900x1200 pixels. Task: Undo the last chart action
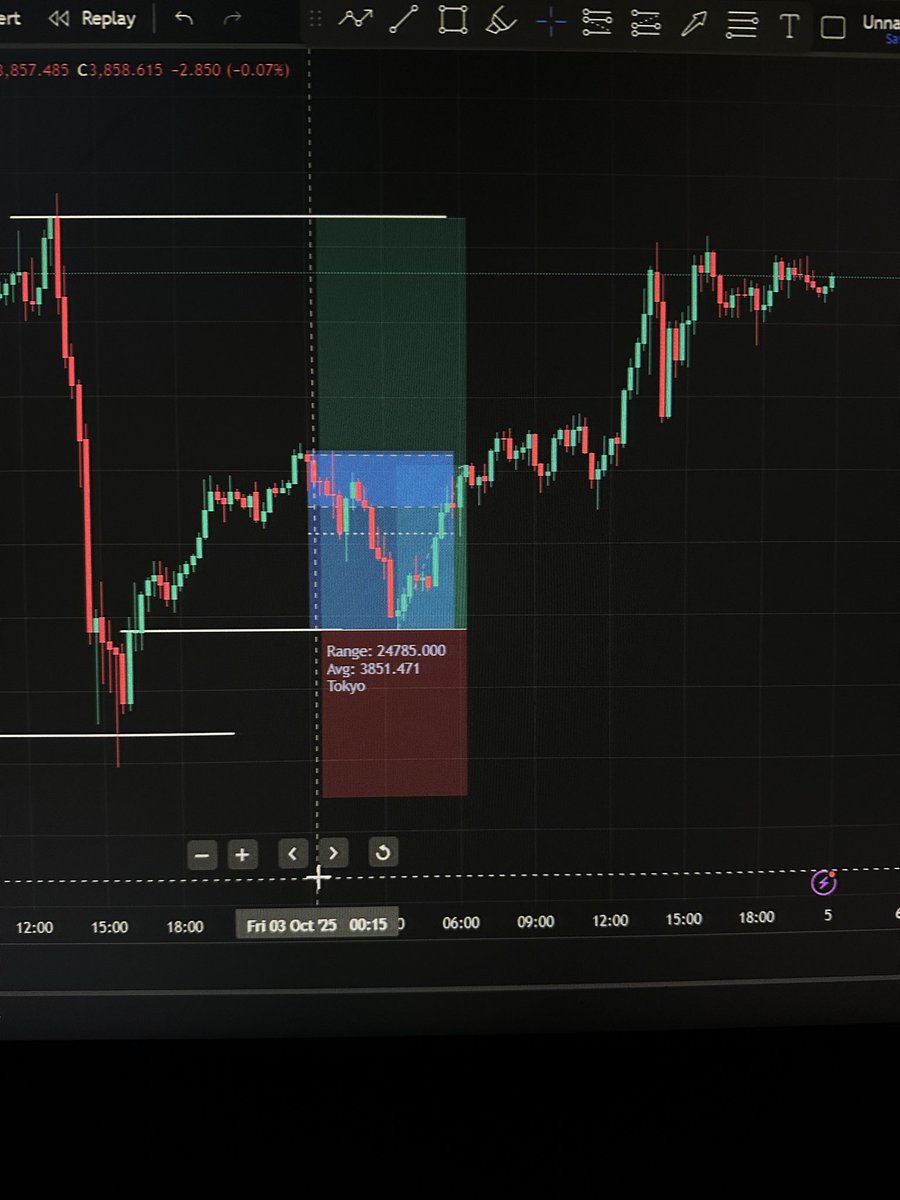(184, 19)
